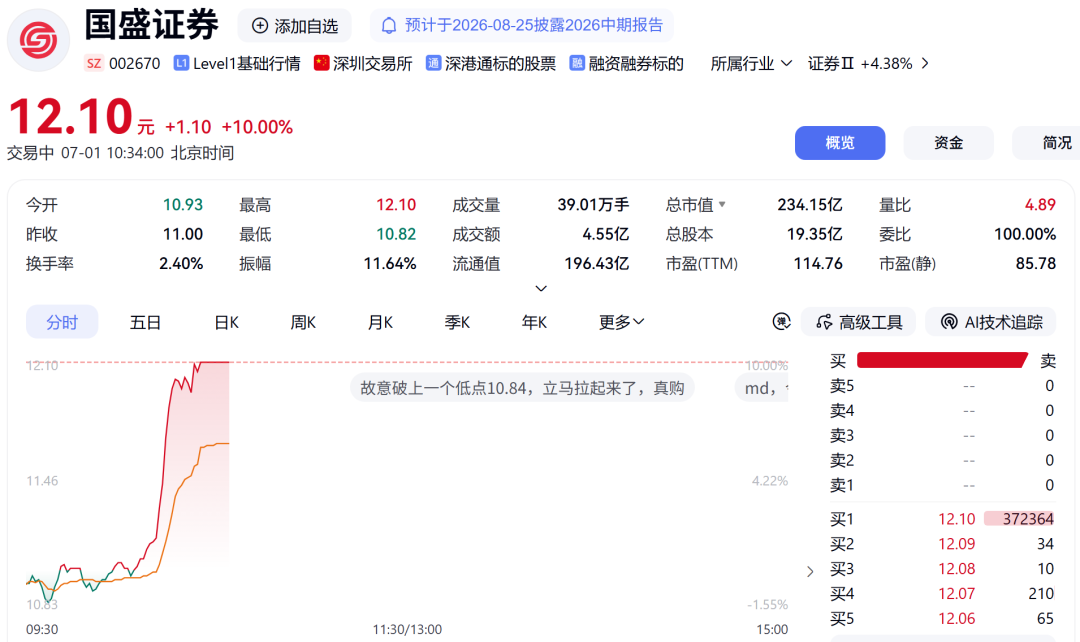Screen dimensions: 1080x642
Task: Add stock via 添加自选 button
Action: click(295, 26)
